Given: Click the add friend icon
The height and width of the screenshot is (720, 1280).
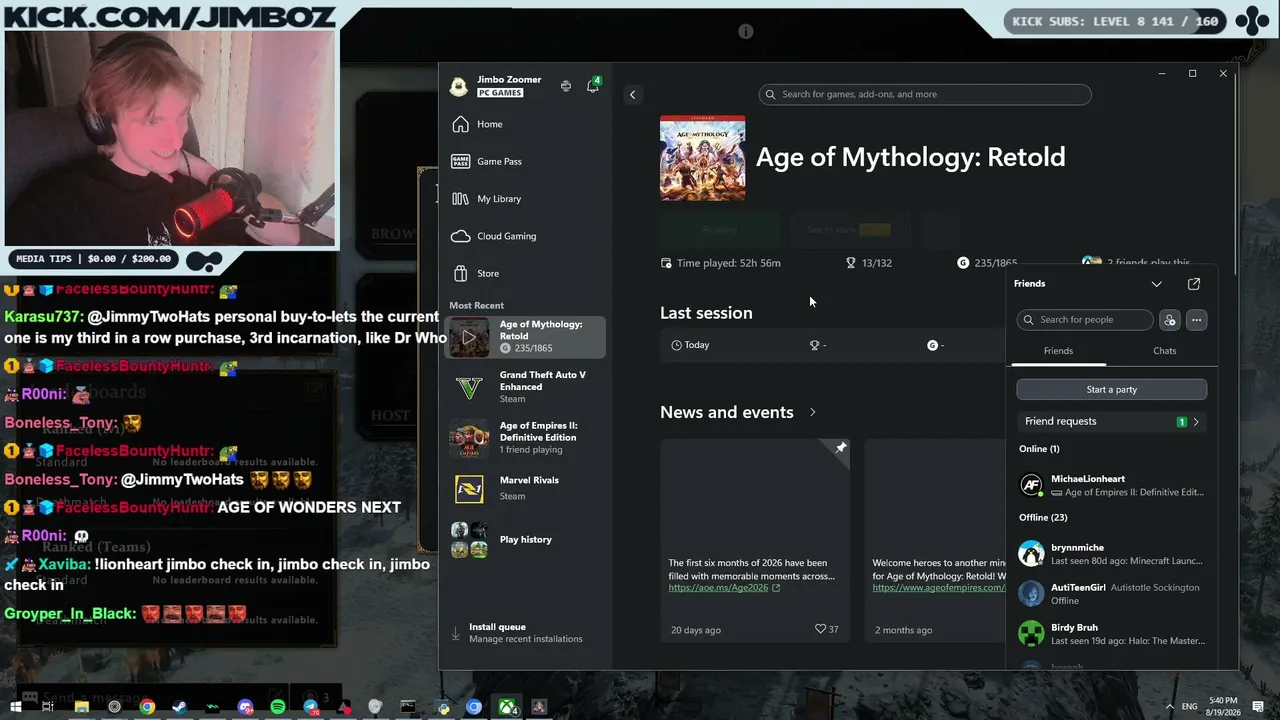Looking at the screenshot, I should tap(1170, 320).
